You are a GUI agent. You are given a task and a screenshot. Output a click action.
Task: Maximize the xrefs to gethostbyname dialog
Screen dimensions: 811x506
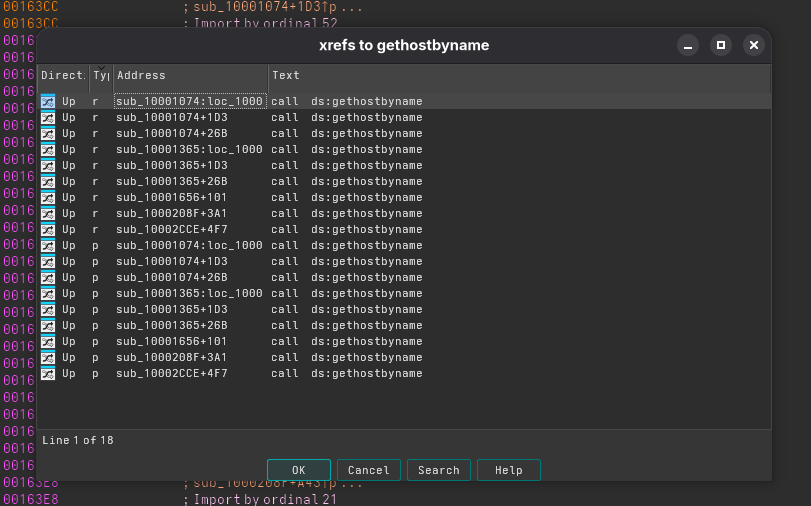click(x=720, y=46)
